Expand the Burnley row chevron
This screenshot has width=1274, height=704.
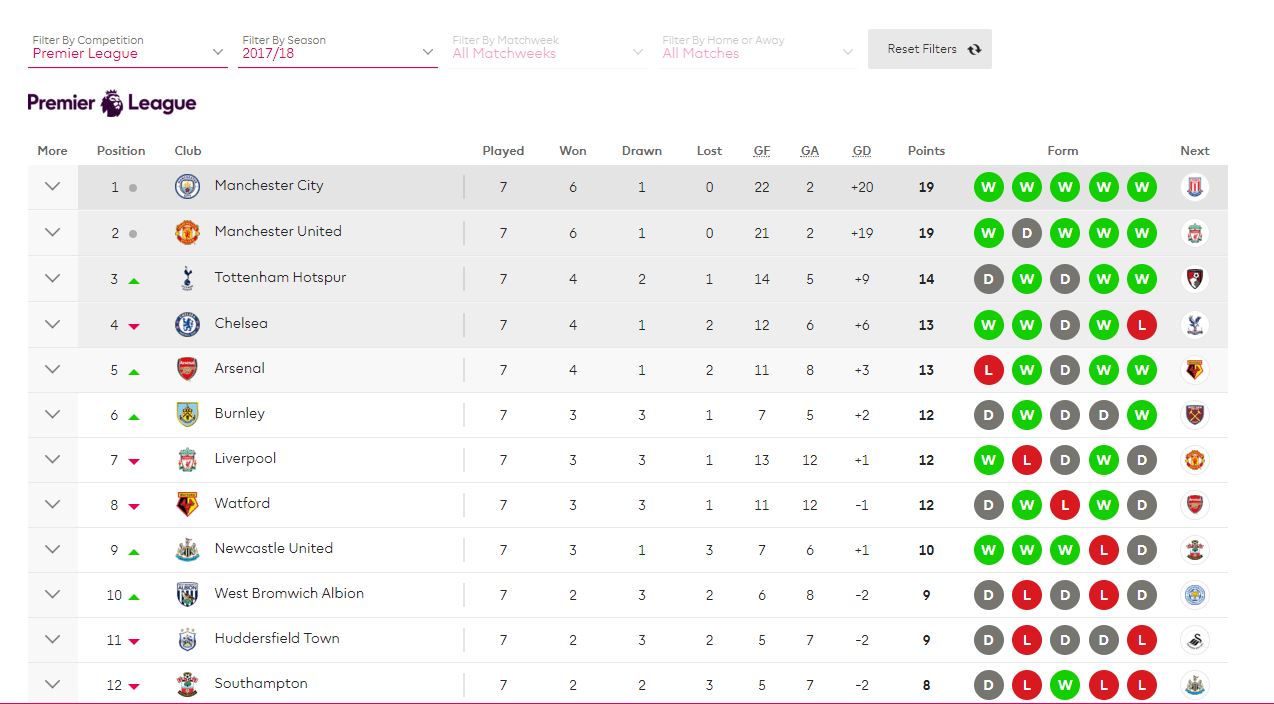coord(53,414)
